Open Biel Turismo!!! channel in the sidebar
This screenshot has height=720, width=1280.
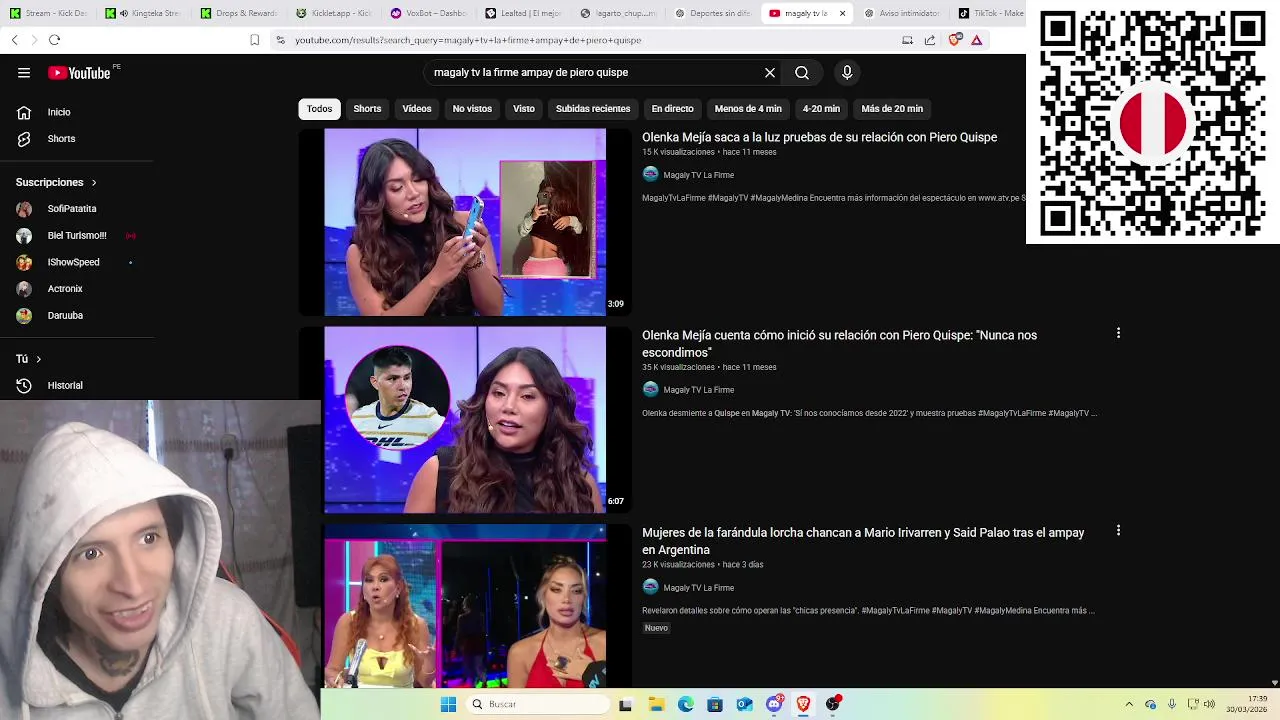click(x=78, y=236)
